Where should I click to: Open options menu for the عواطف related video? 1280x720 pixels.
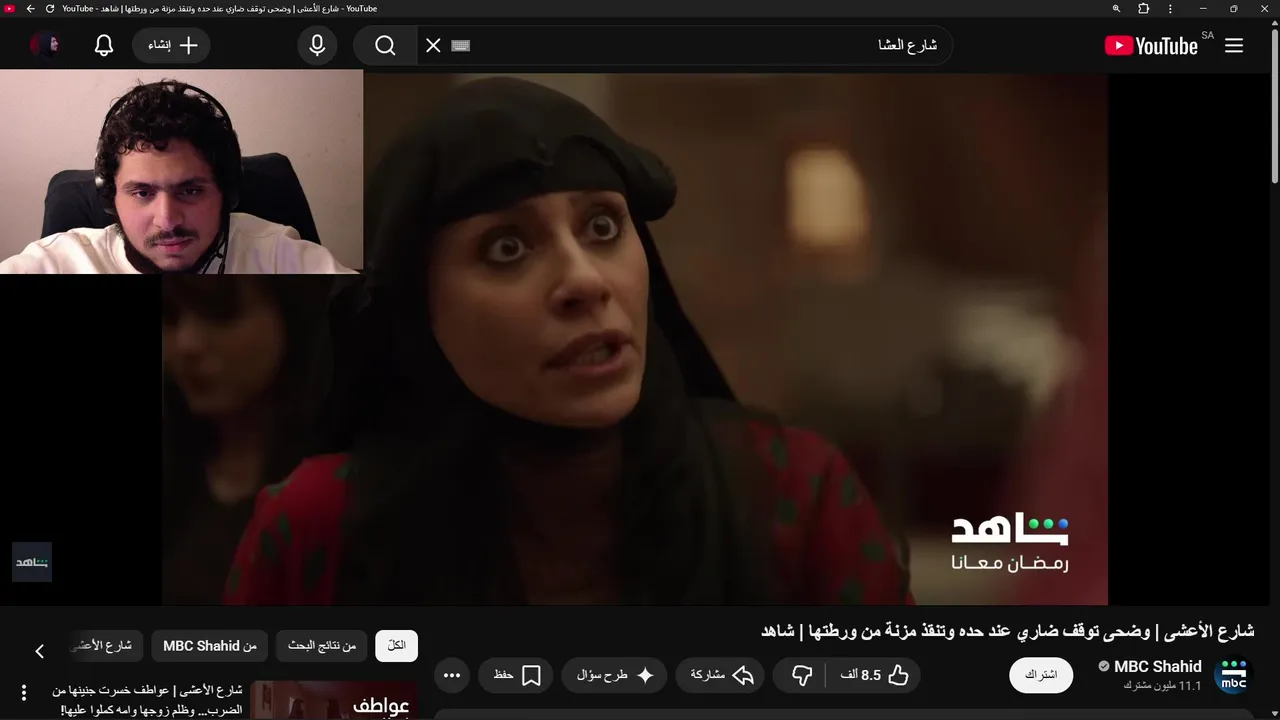24,692
